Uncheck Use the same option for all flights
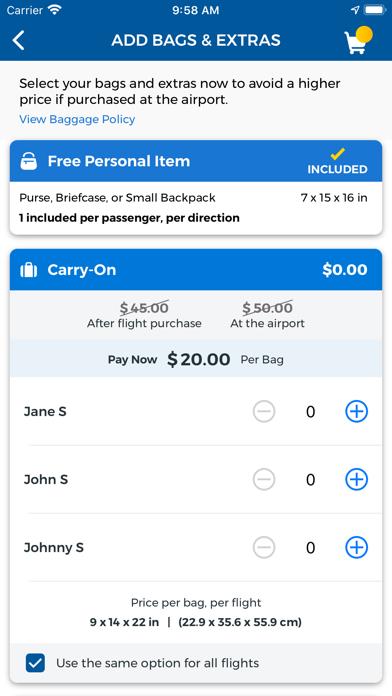 35,663
